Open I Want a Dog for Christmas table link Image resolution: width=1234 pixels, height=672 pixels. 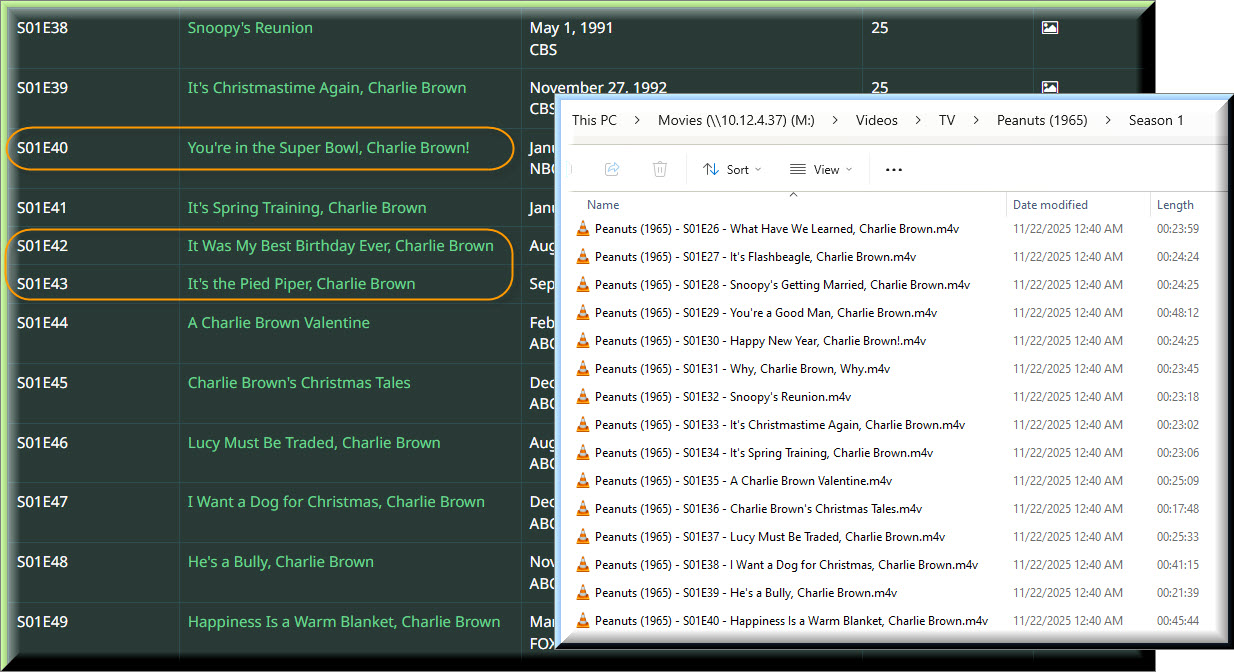[x=336, y=502]
